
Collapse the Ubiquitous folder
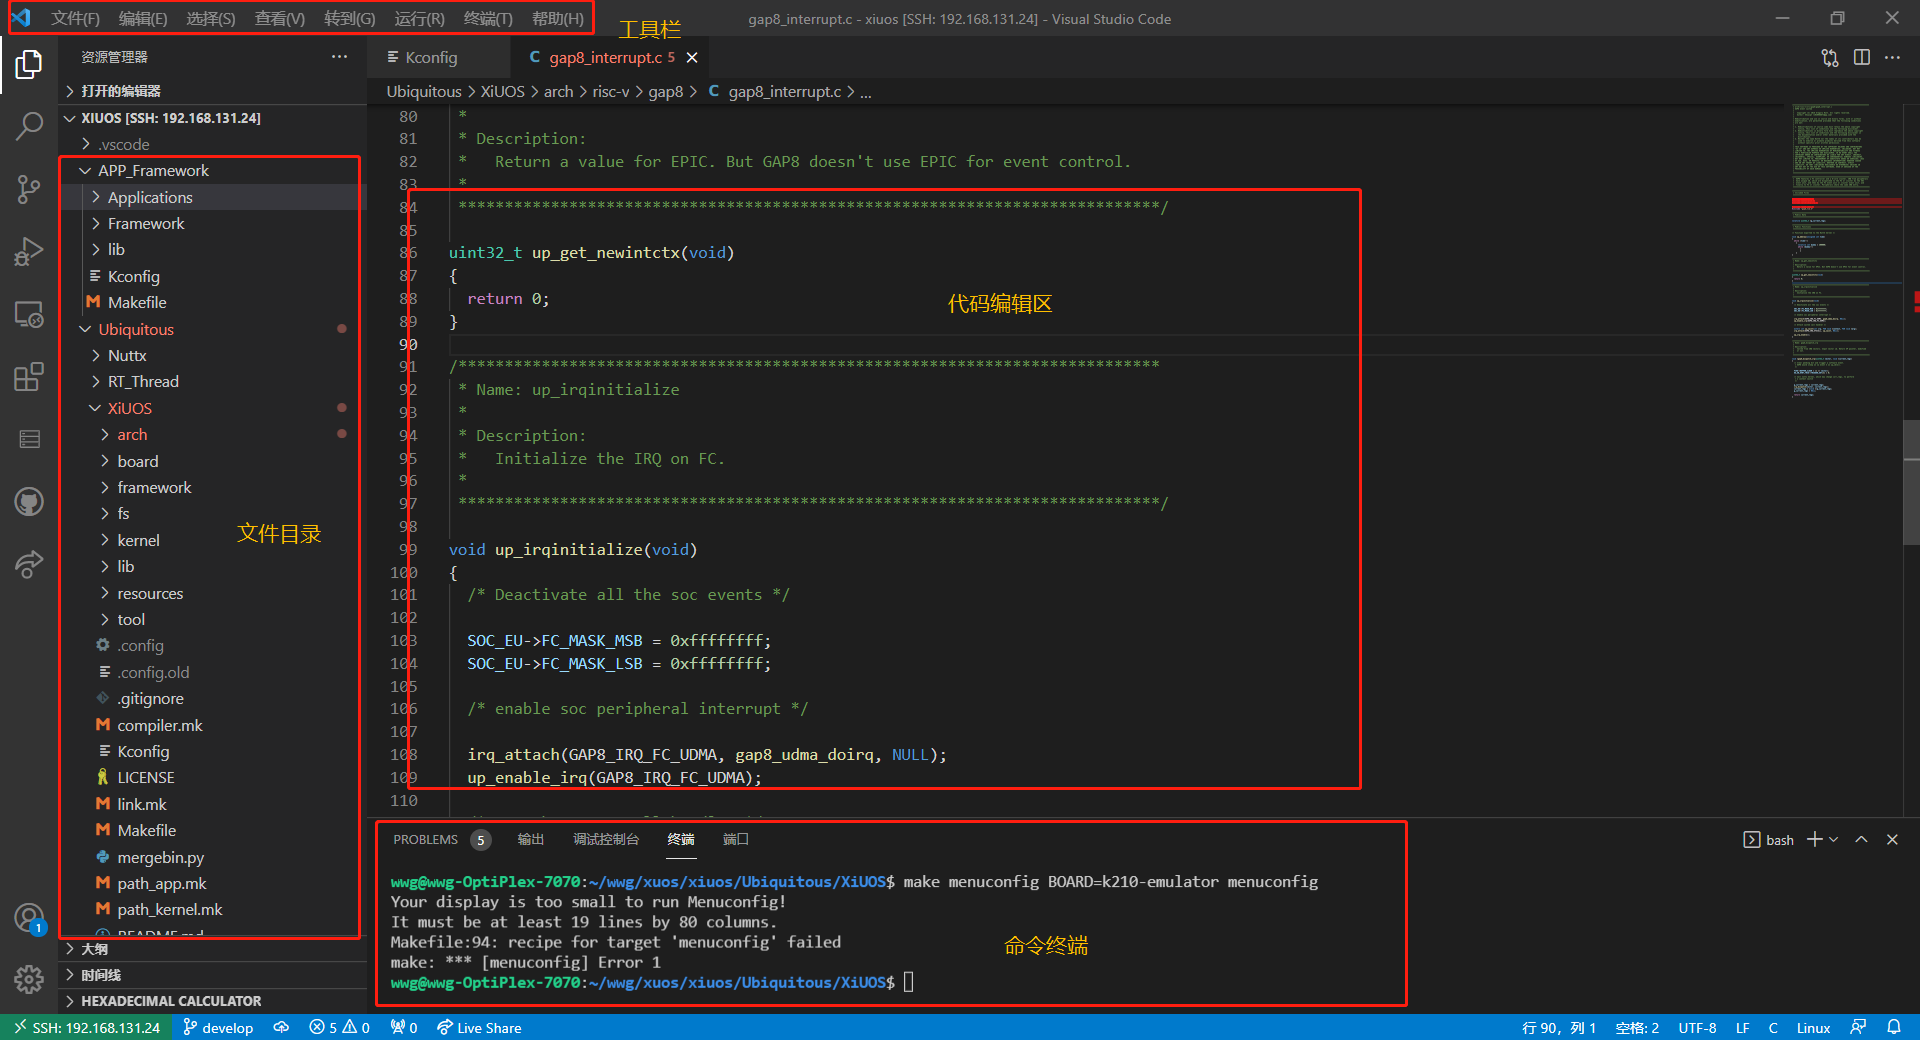212,330
